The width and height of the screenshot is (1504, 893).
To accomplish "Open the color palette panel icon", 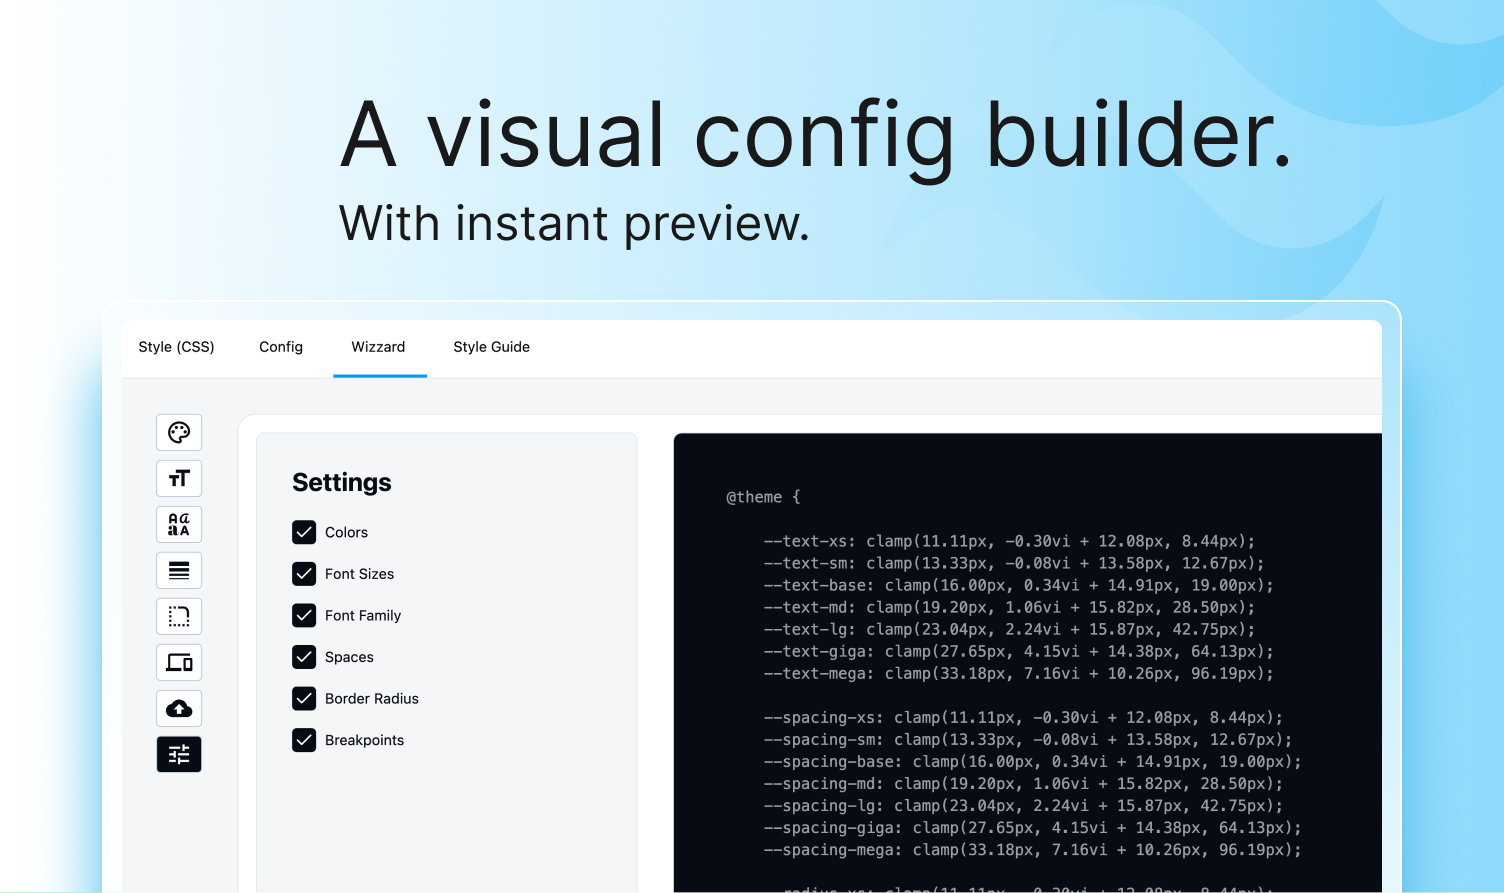I will pos(179,432).
